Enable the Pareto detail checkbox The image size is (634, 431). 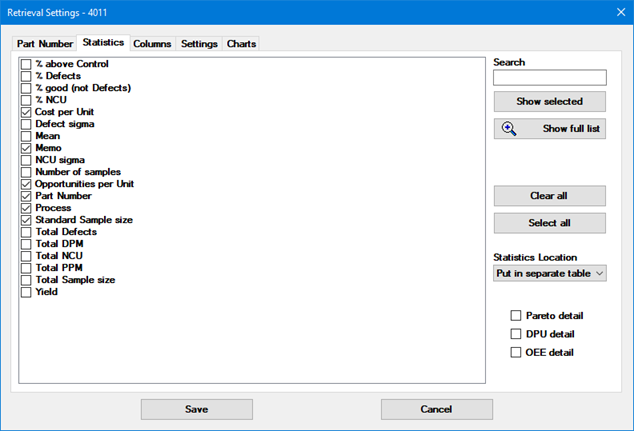coord(516,316)
